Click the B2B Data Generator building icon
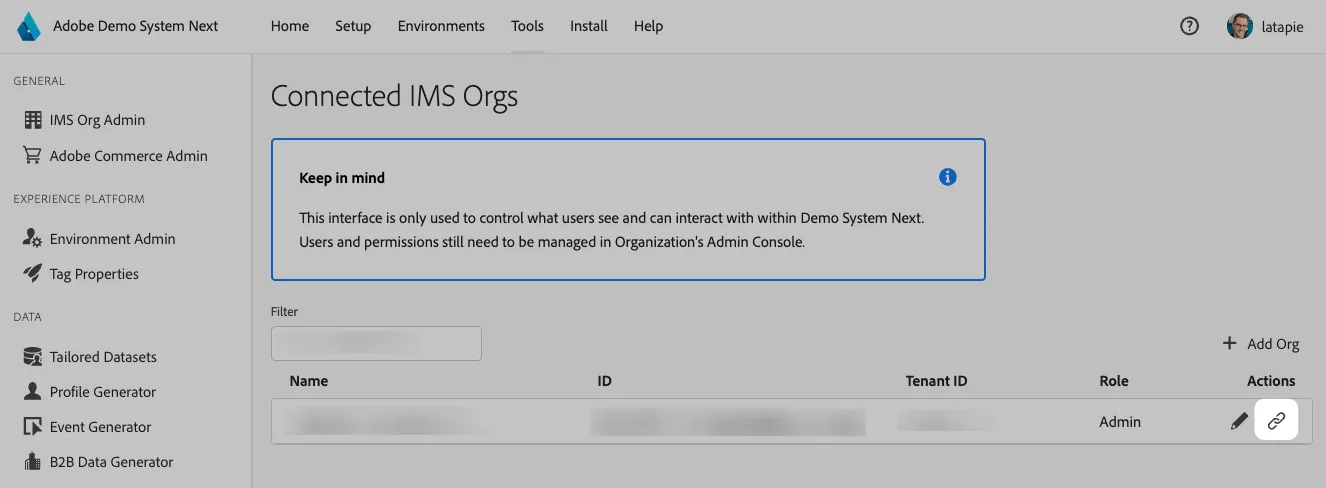Image resolution: width=1326 pixels, height=488 pixels. pos(32,462)
